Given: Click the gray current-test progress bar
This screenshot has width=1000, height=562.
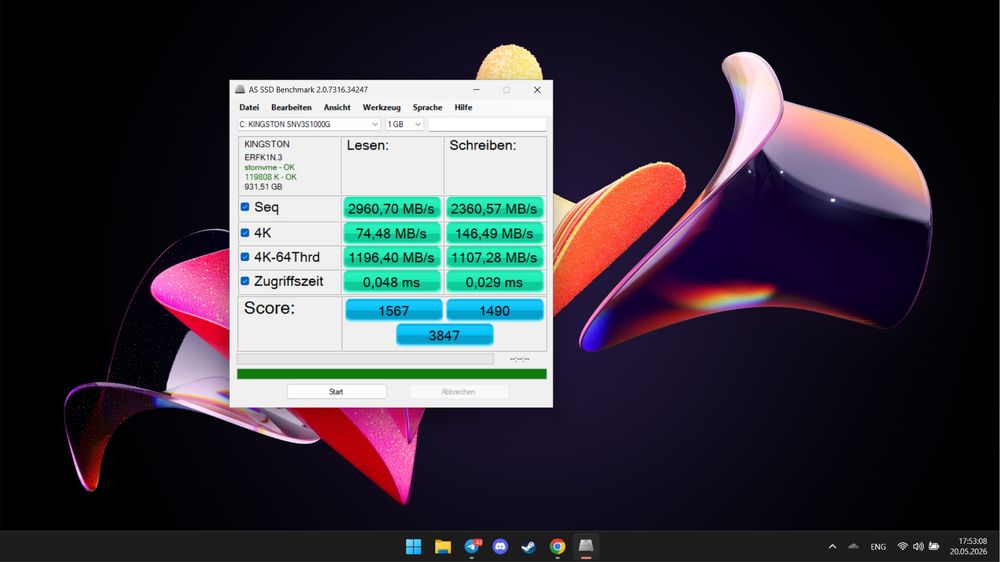Looking at the screenshot, I should (365, 359).
